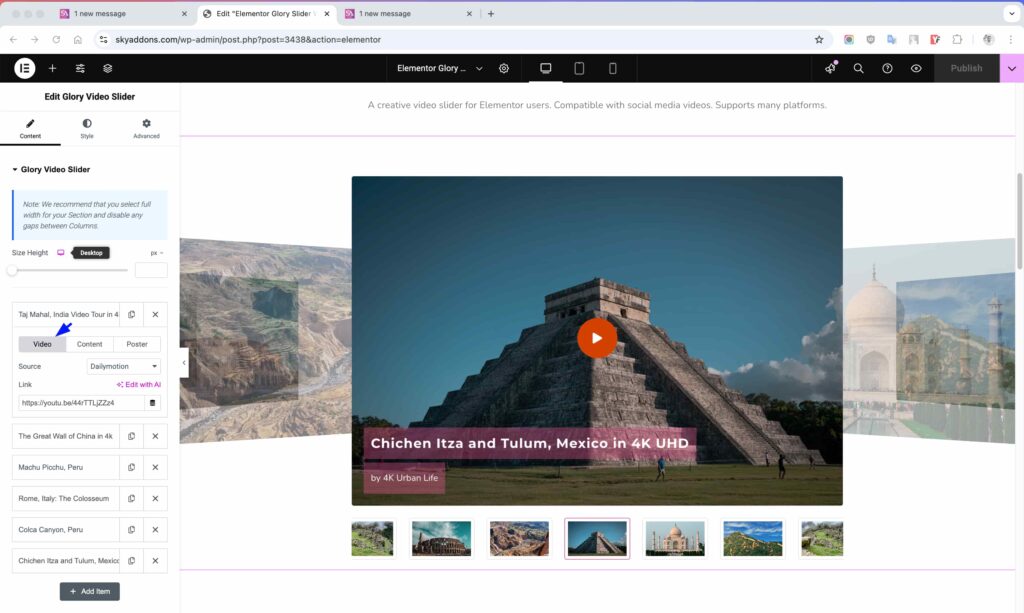Open Site Settings sliders icon
Viewport: 1024px width, 613px height.
[x=80, y=68]
